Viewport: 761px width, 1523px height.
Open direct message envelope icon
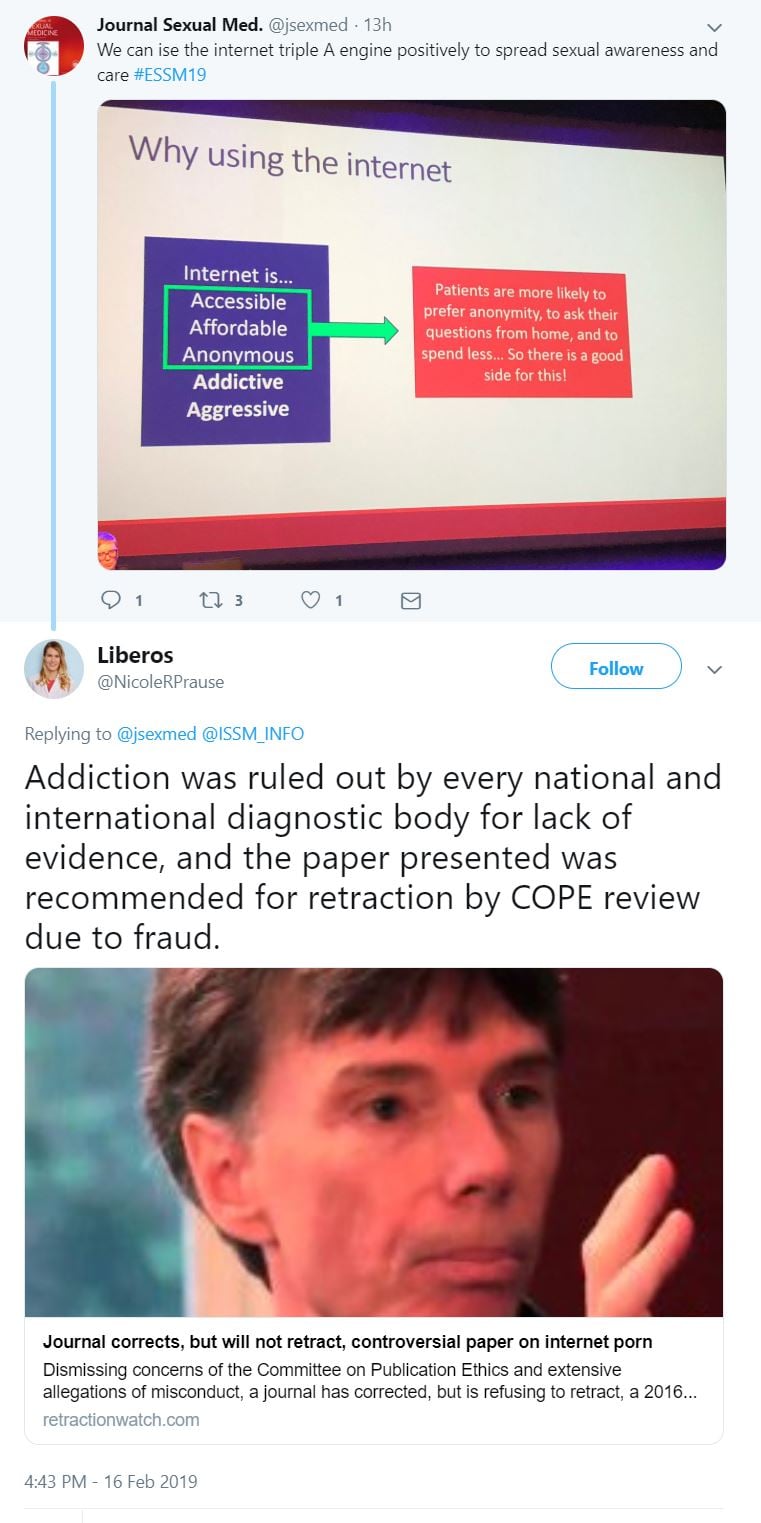coord(410,600)
